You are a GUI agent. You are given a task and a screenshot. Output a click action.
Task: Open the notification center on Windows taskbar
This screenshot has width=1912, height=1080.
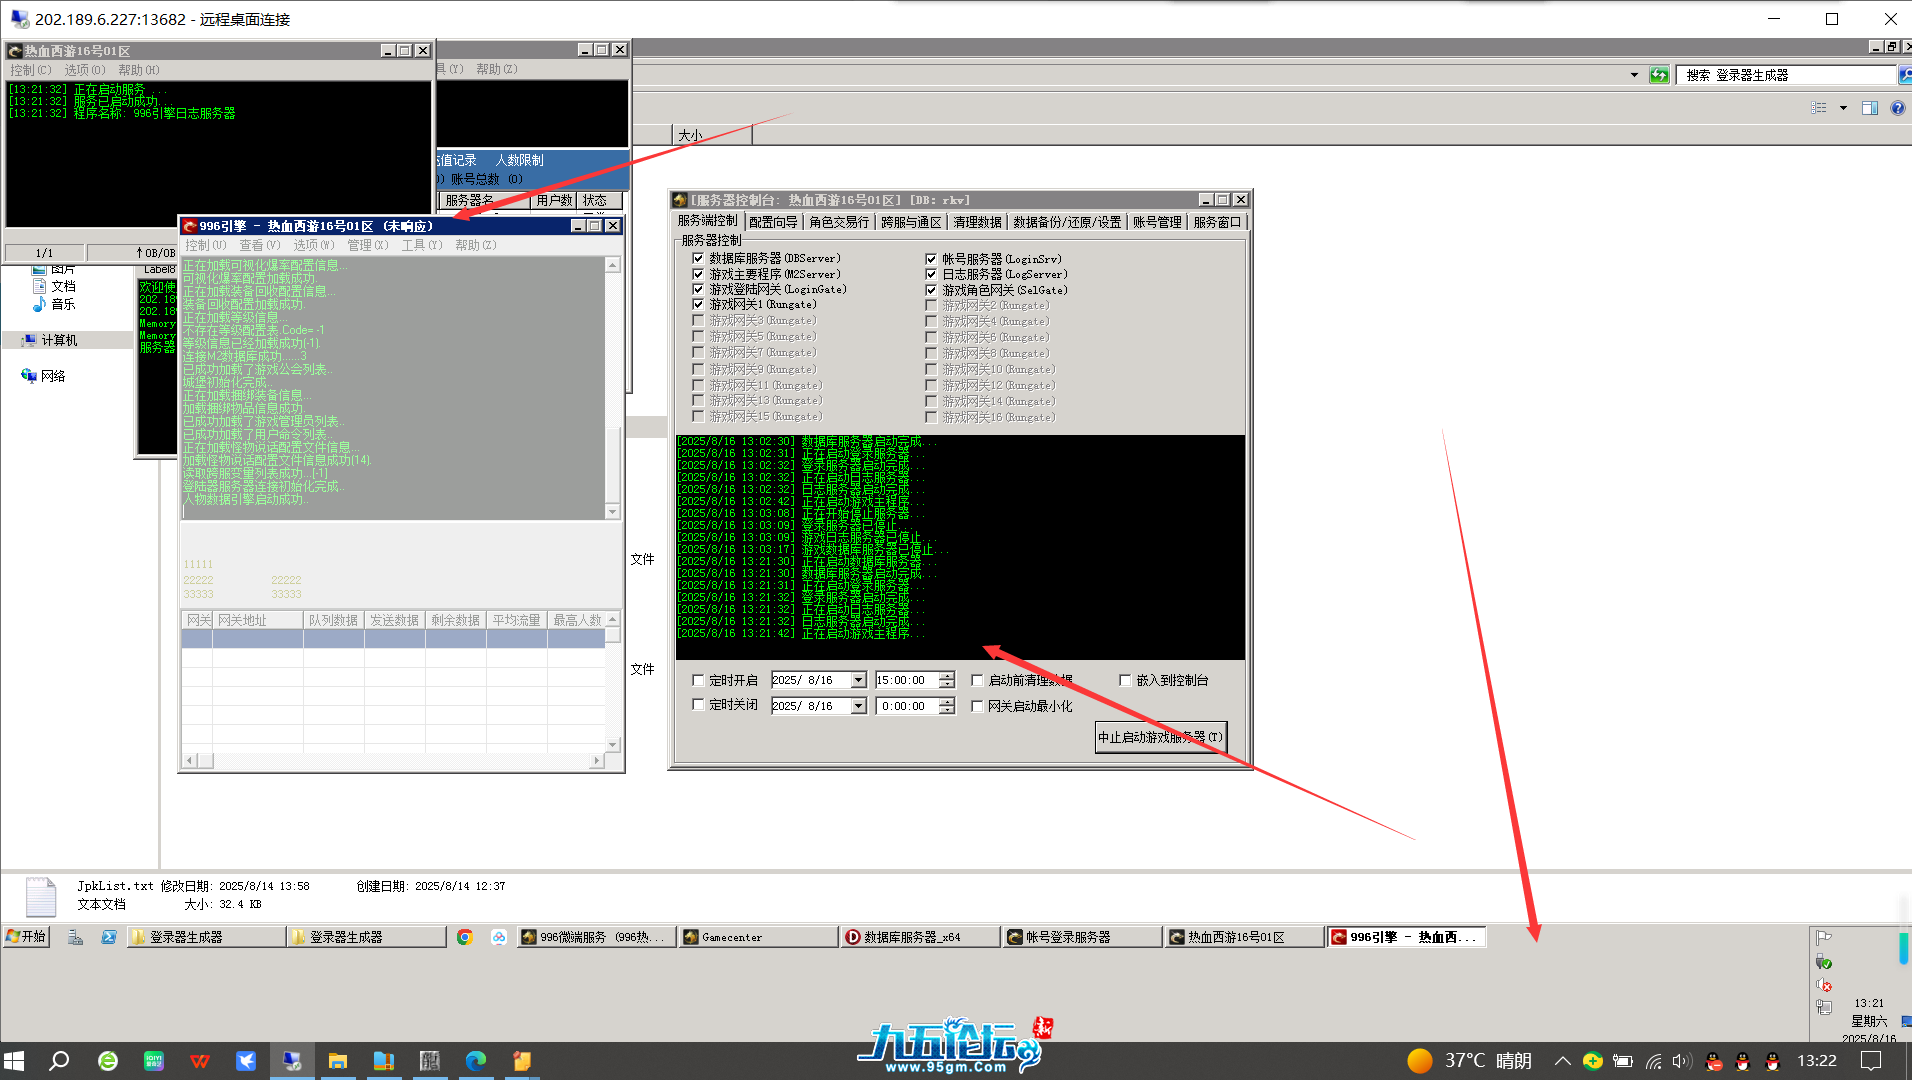[x=1871, y=1061]
